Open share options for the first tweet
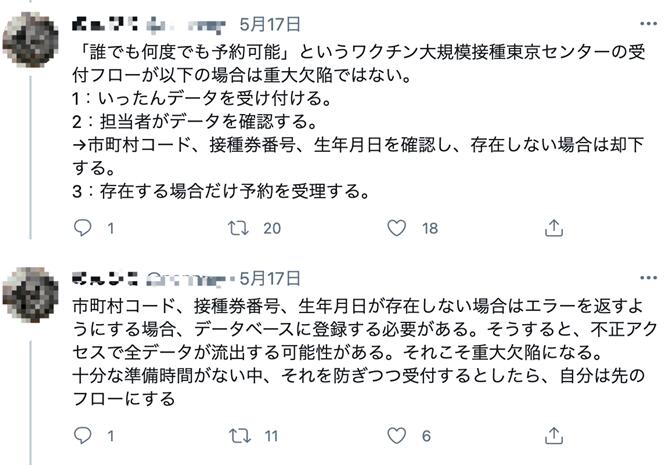Image resolution: width=668 pixels, height=465 pixels. tap(553, 228)
